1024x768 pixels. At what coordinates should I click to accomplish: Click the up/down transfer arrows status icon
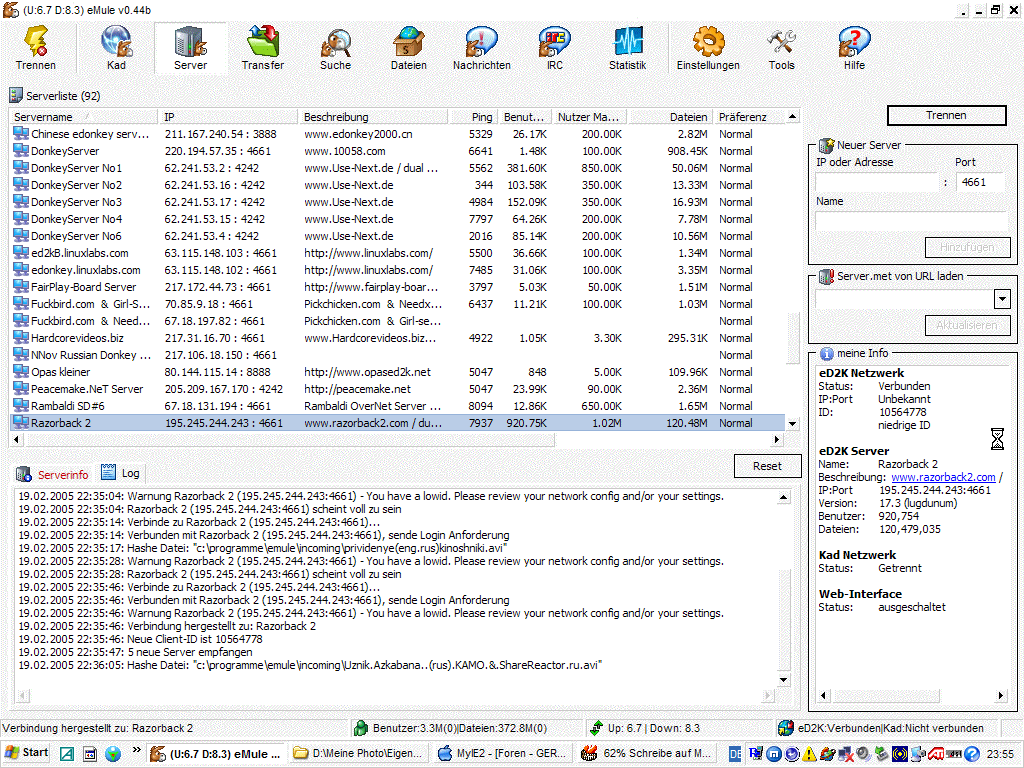point(596,728)
